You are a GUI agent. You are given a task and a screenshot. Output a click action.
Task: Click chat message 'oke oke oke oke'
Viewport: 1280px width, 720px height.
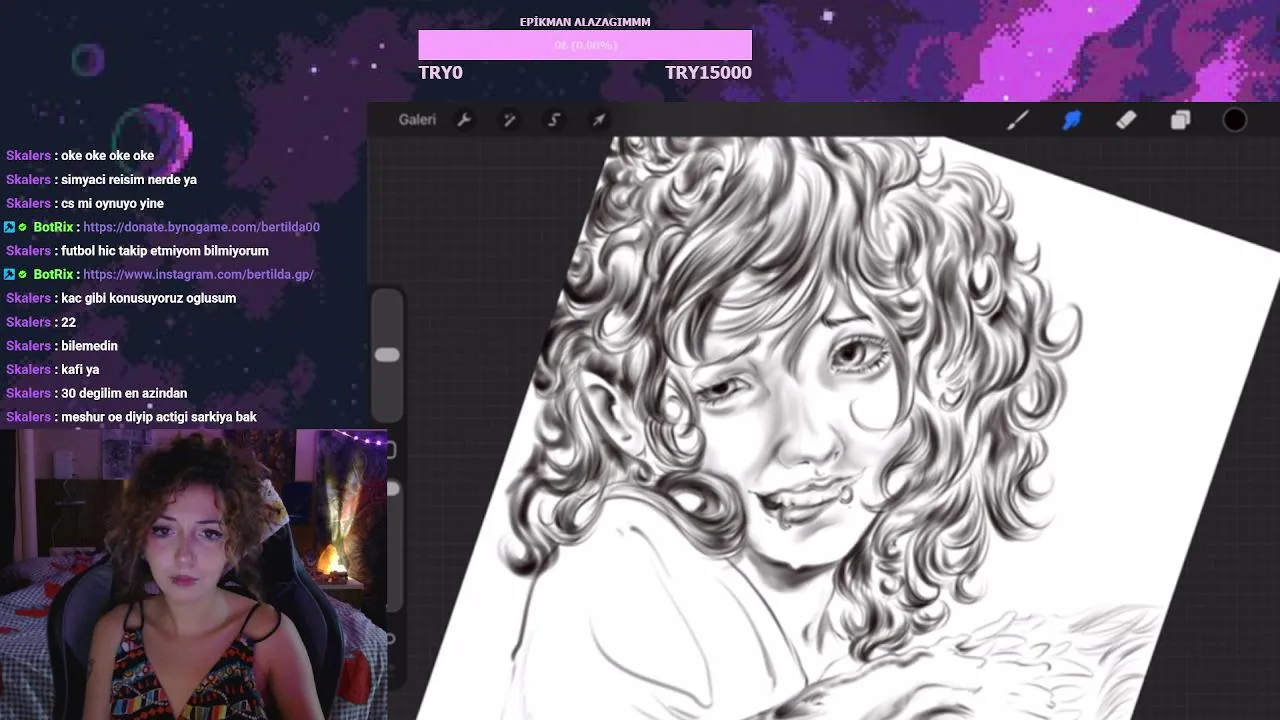[108, 156]
